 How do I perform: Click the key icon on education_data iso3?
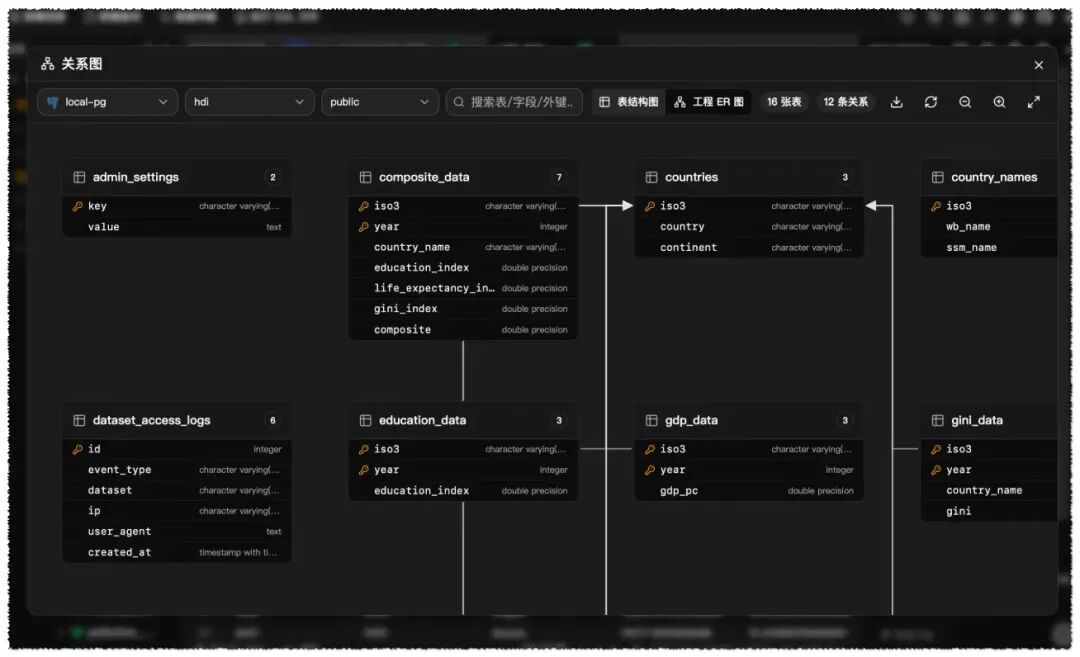pyautogui.click(x=364, y=449)
